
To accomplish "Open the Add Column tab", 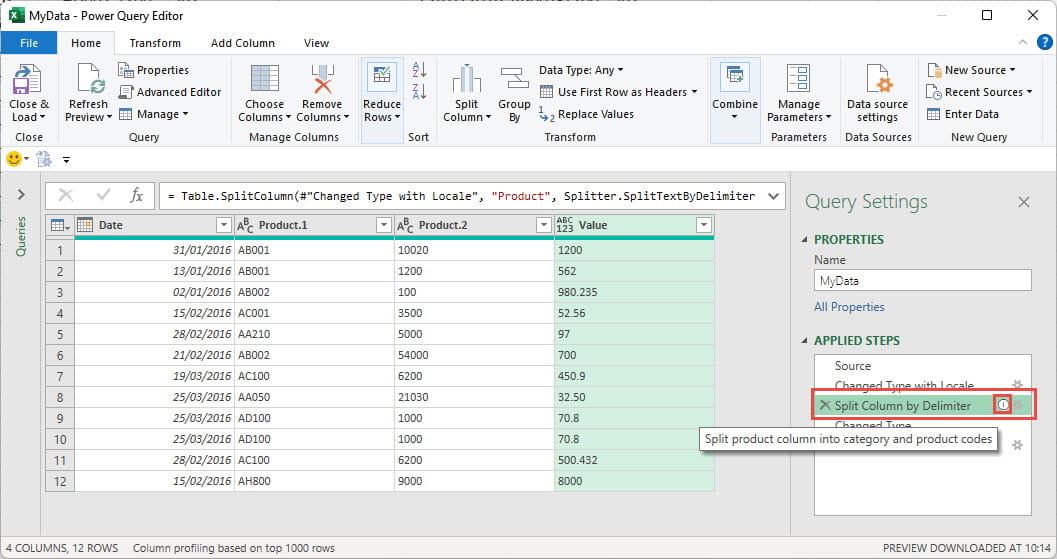I will tap(242, 43).
